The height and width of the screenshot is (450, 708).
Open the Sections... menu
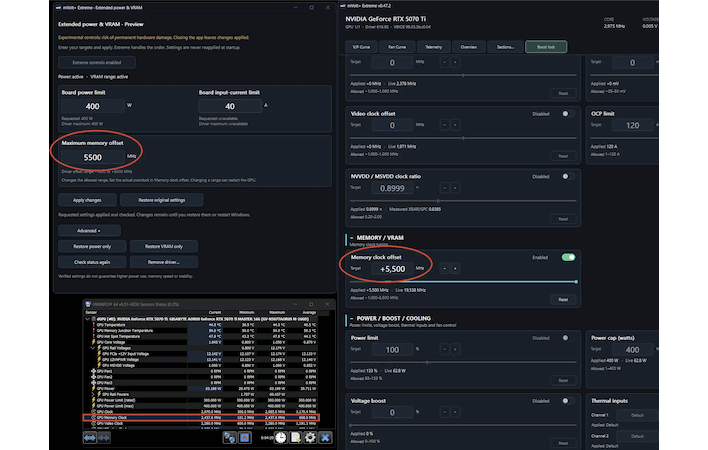505,47
